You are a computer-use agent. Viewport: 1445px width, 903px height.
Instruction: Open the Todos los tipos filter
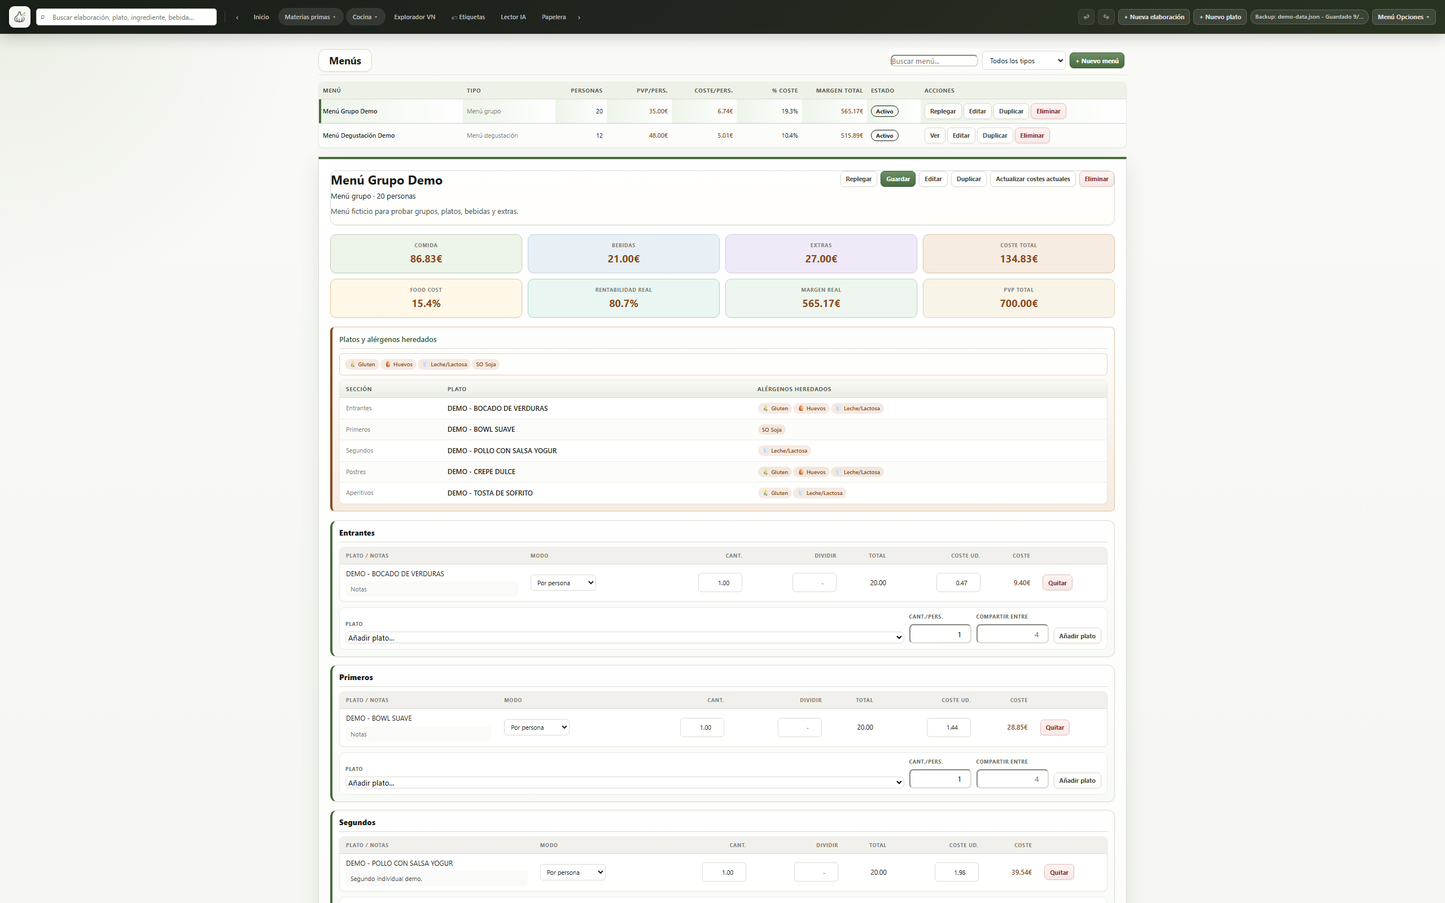coord(1024,61)
